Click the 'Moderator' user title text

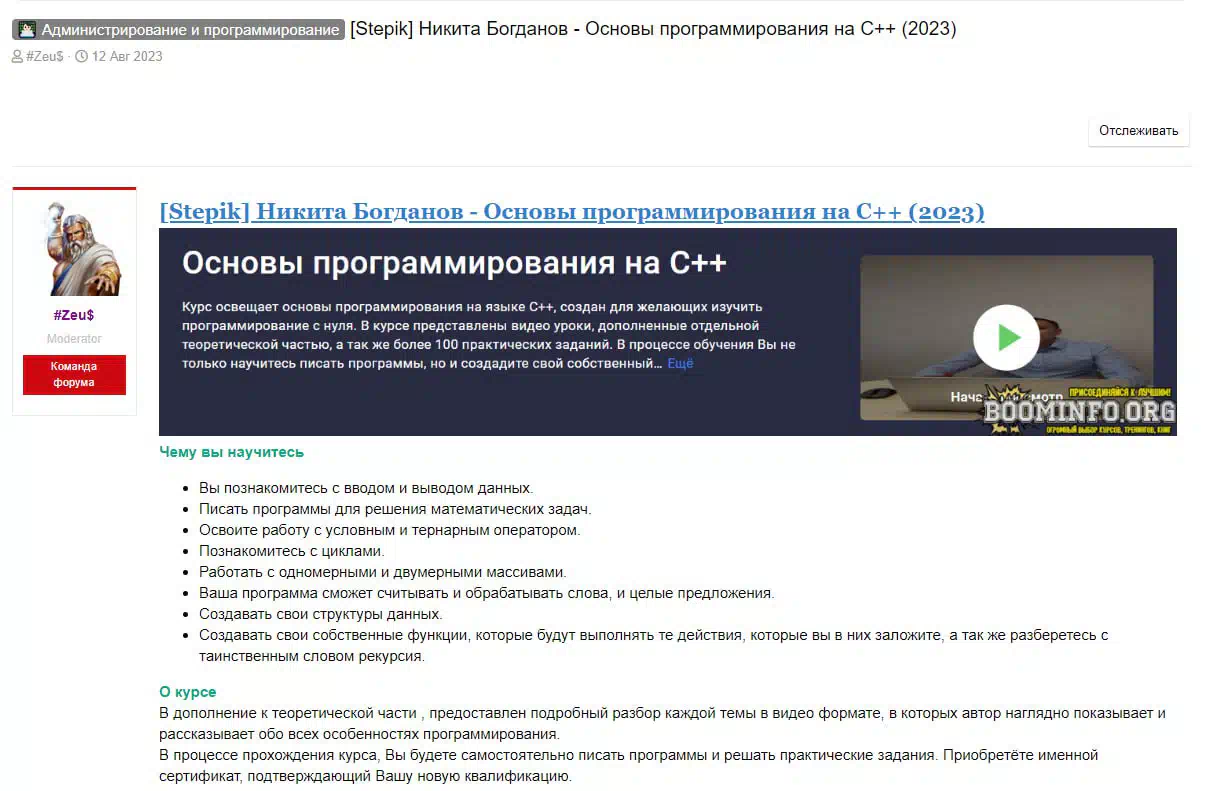tap(74, 339)
